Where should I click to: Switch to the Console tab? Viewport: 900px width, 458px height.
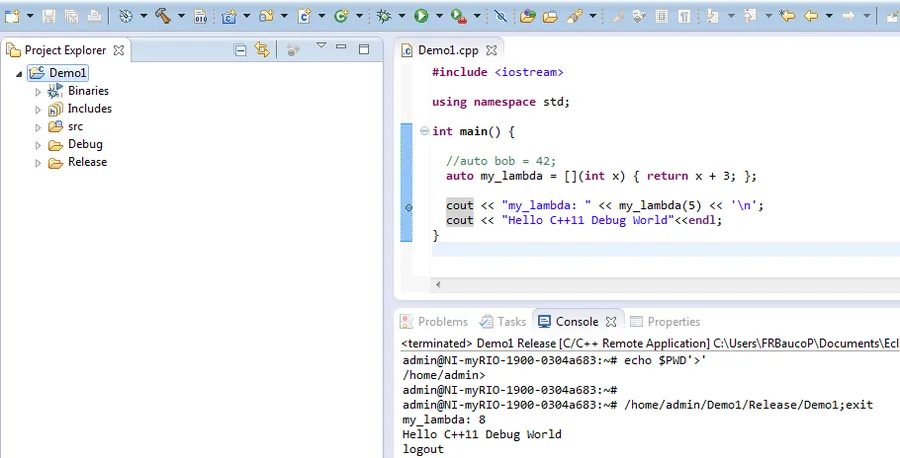tap(577, 321)
